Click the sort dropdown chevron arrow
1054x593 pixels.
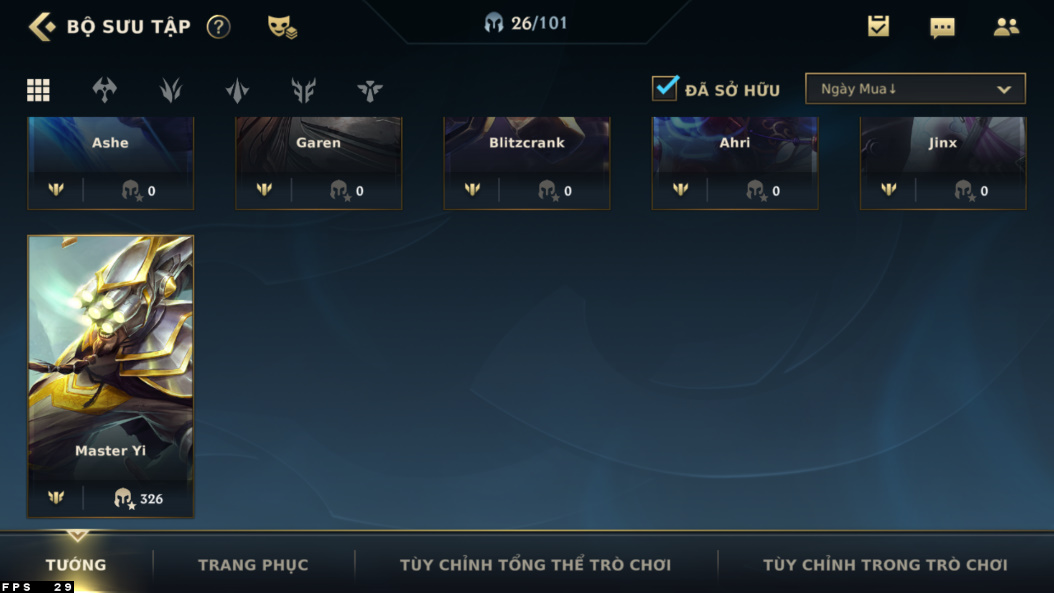(x=1004, y=89)
